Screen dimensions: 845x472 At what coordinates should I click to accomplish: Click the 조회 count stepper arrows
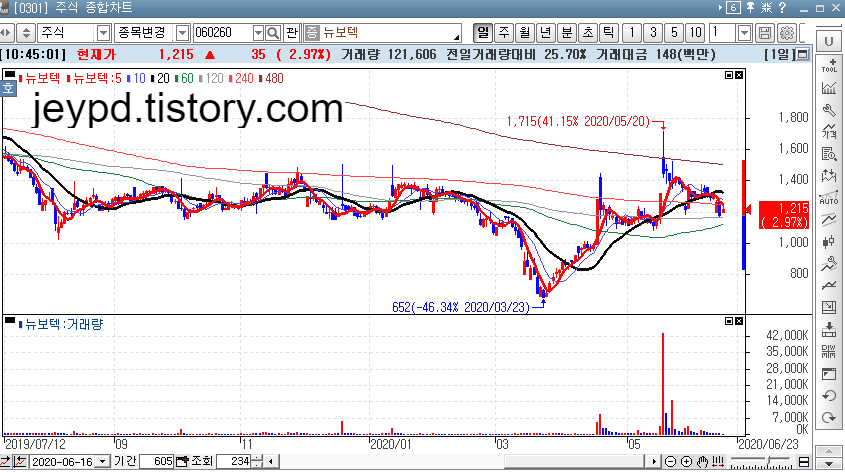pos(257,462)
